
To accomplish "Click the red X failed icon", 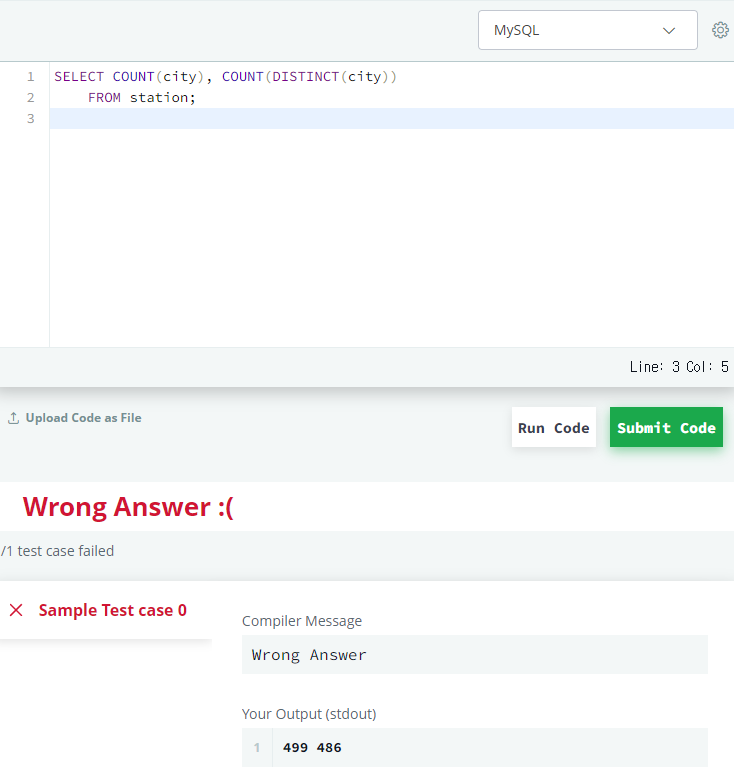I will click(x=16, y=610).
